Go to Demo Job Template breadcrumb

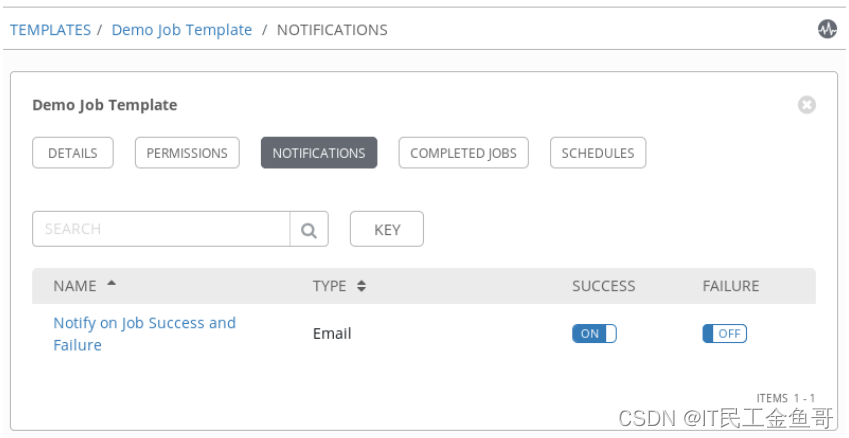click(182, 30)
